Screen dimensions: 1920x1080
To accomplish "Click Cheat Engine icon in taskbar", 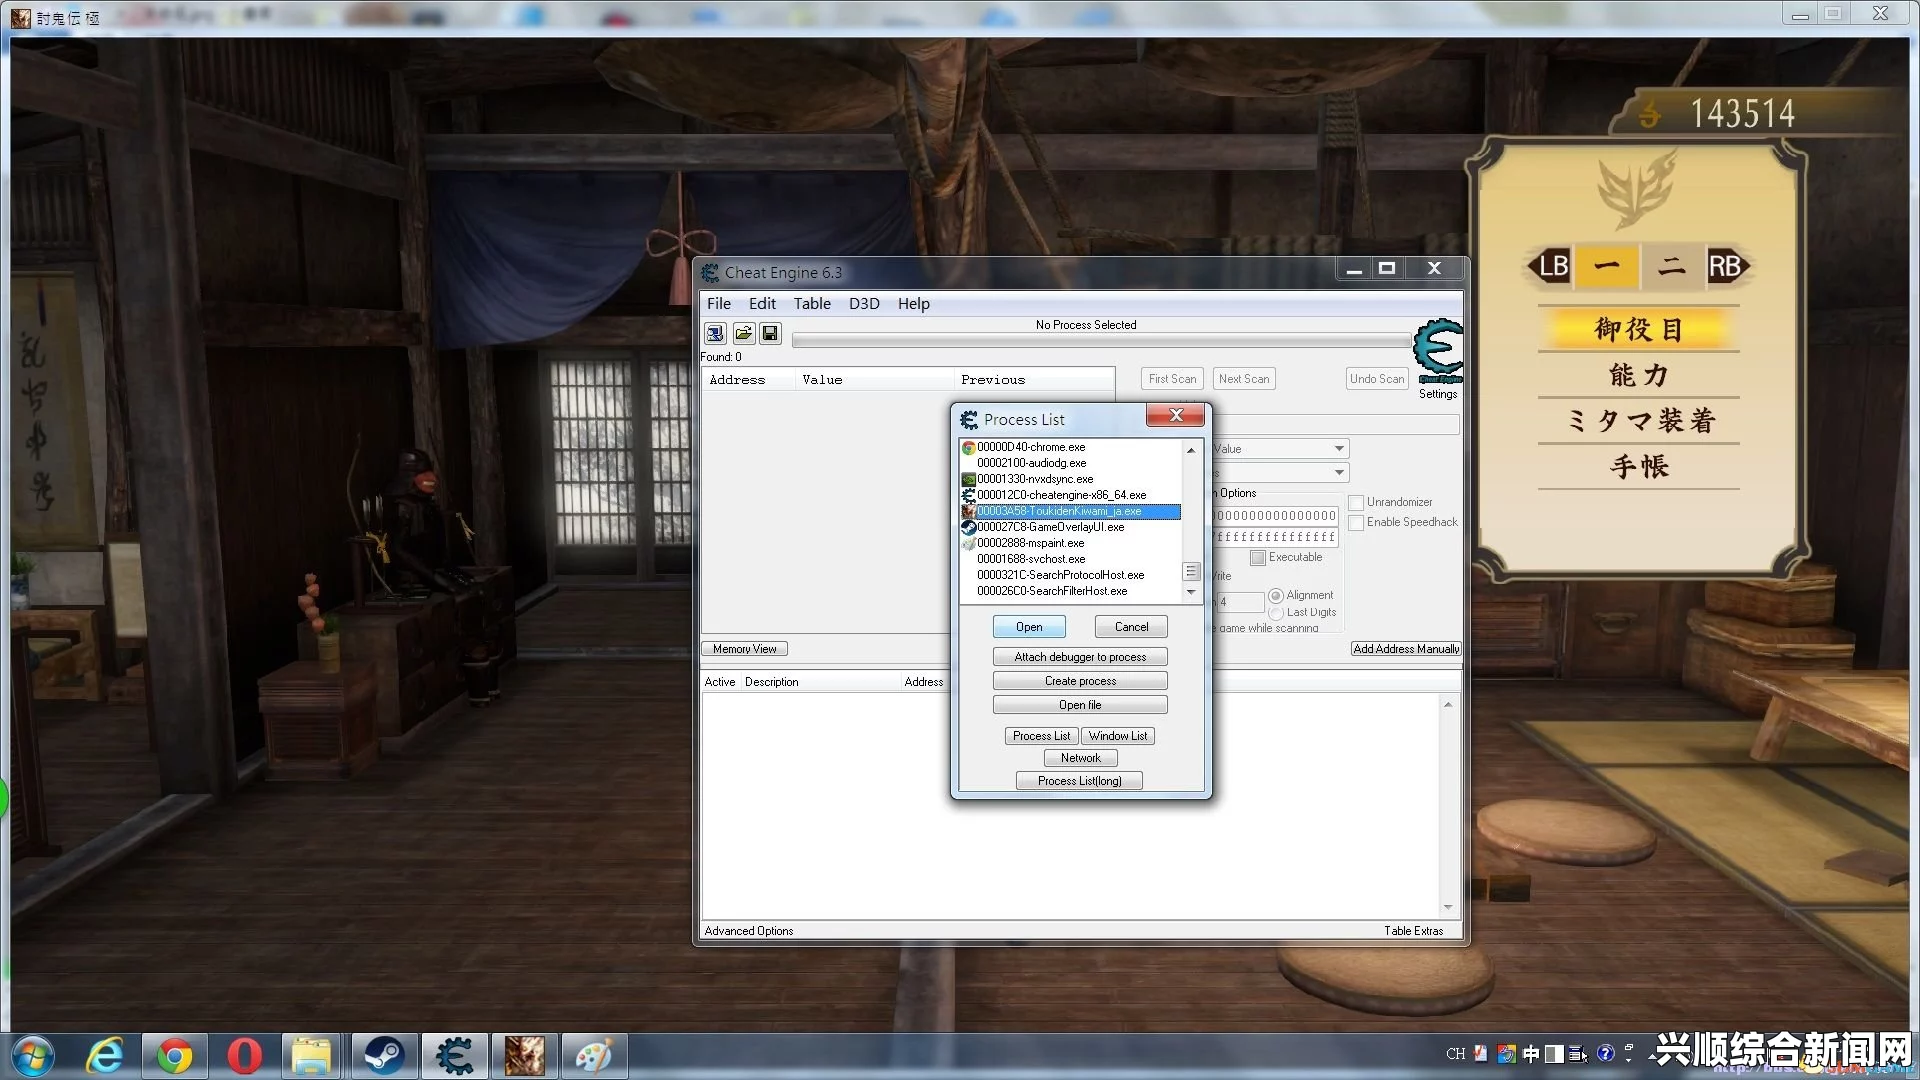I will coord(455,1055).
